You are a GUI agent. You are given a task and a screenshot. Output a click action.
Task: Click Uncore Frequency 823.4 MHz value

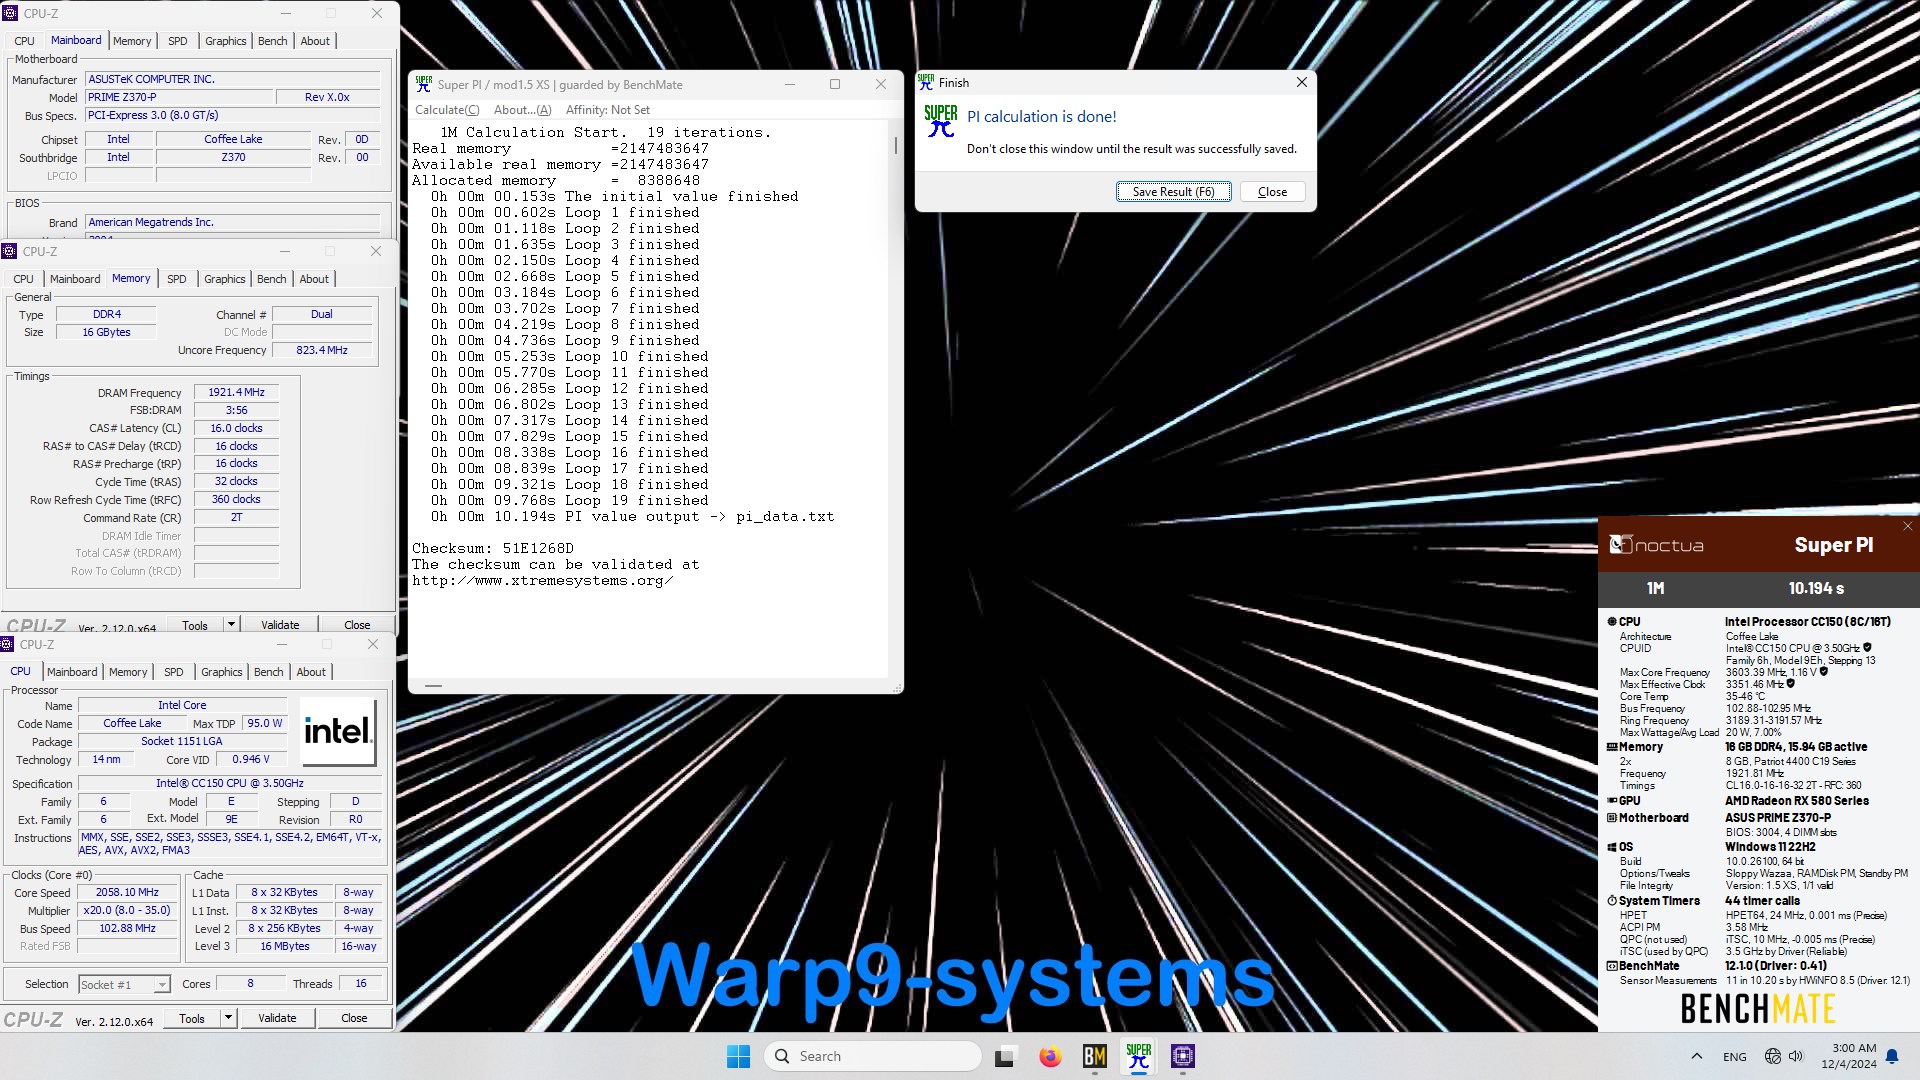point(322,350)
